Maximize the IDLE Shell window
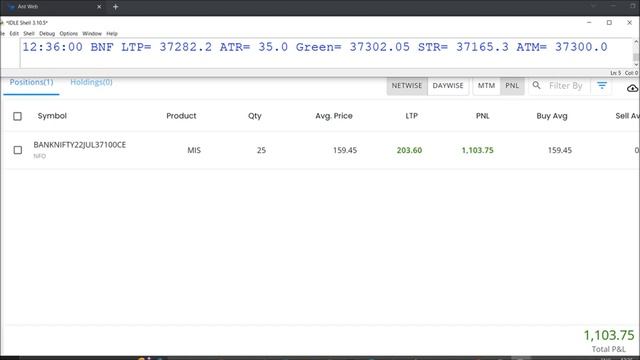This screenshot has height=360, width=640. tap(609, 23)
